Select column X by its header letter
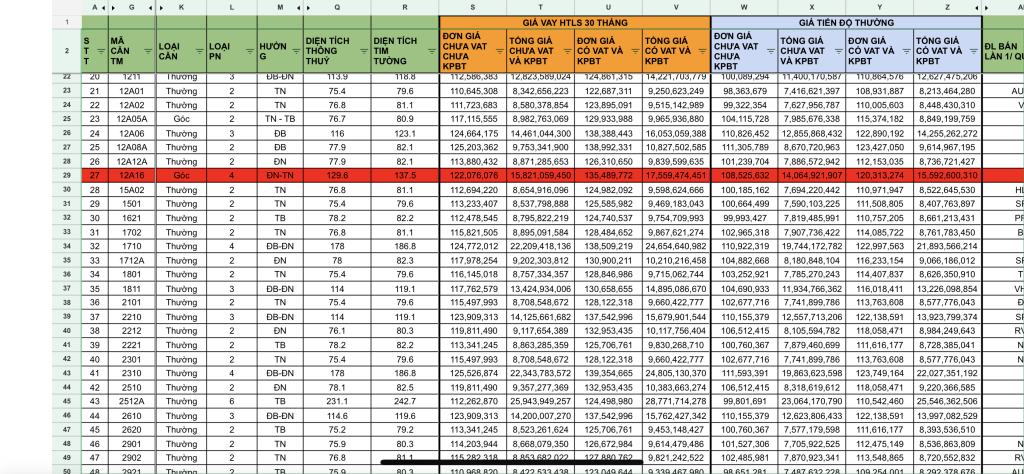 tap(812, 7)
